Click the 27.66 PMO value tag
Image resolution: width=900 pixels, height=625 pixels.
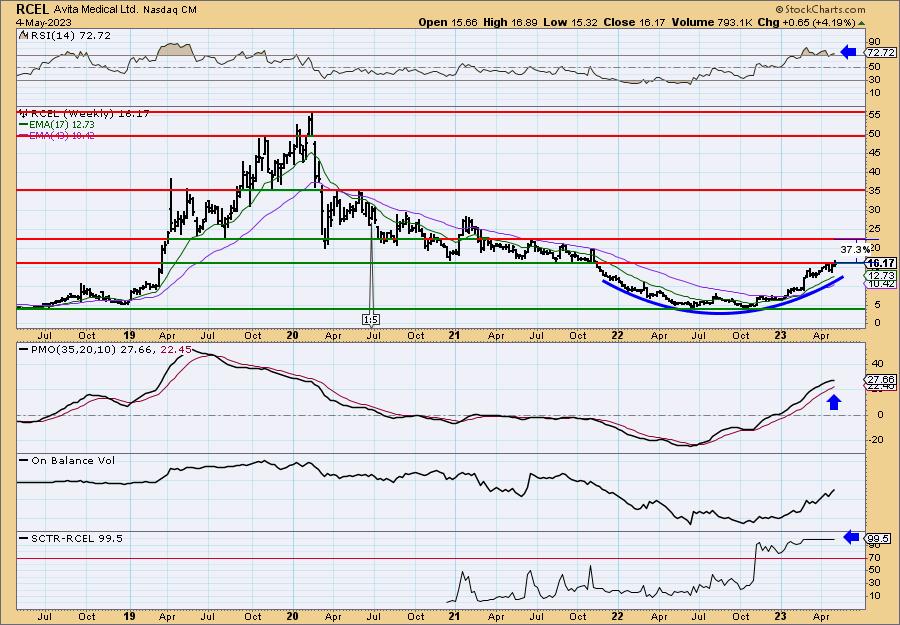pyautogui.click(x=880, y=379)
